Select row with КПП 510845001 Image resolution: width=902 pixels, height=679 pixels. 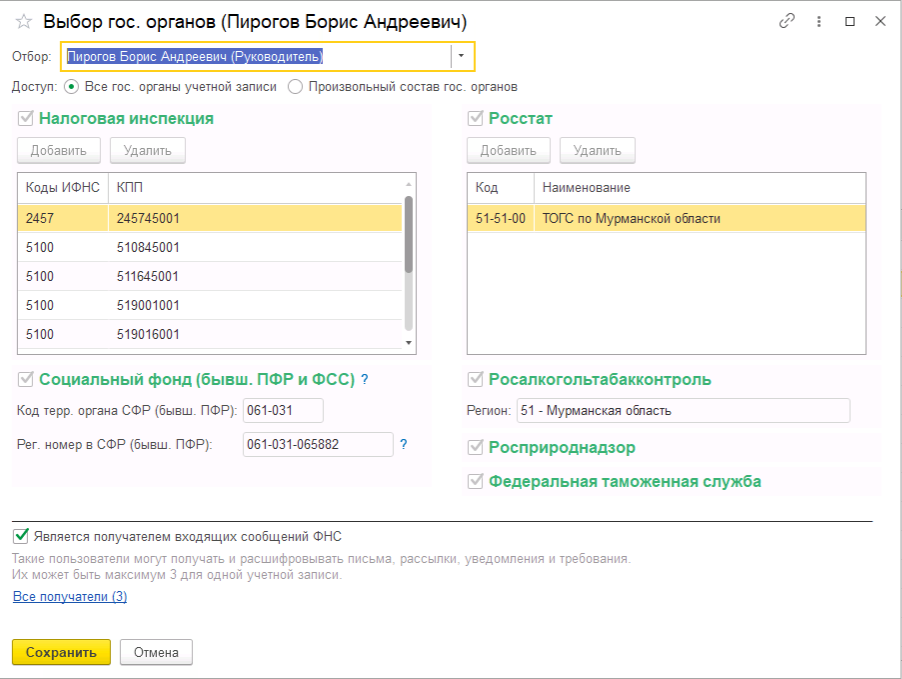point(148,247)
